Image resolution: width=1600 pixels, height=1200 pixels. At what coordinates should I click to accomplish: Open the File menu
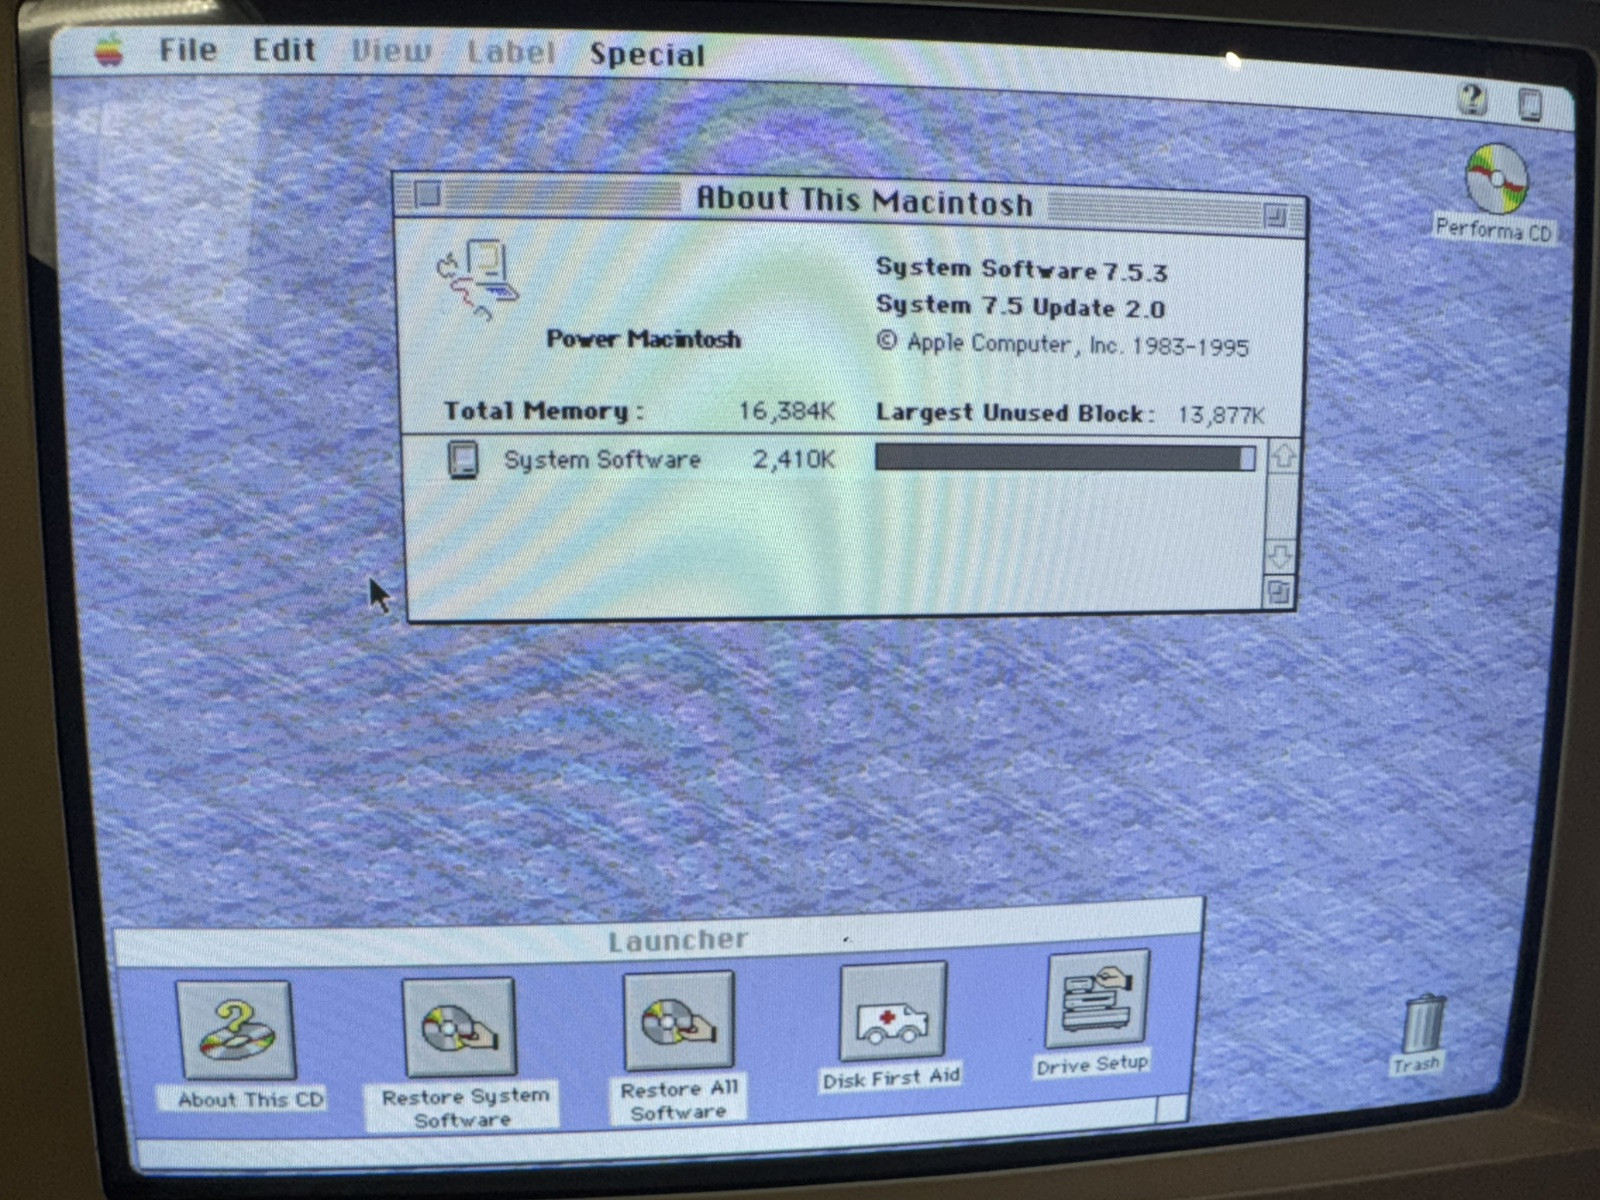[x=188, y=50]
